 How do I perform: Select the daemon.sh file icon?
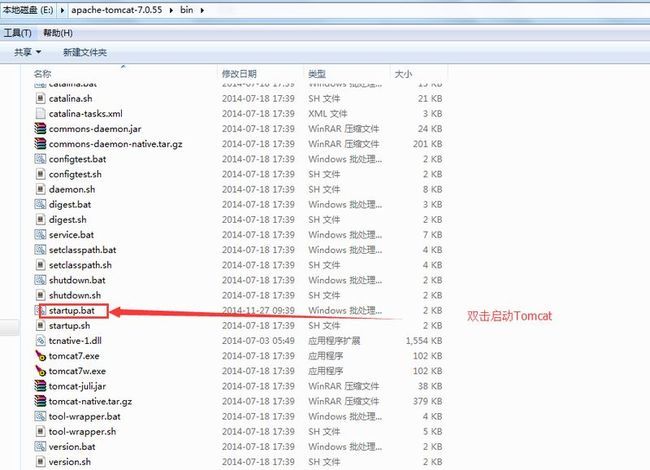point(40,189)
